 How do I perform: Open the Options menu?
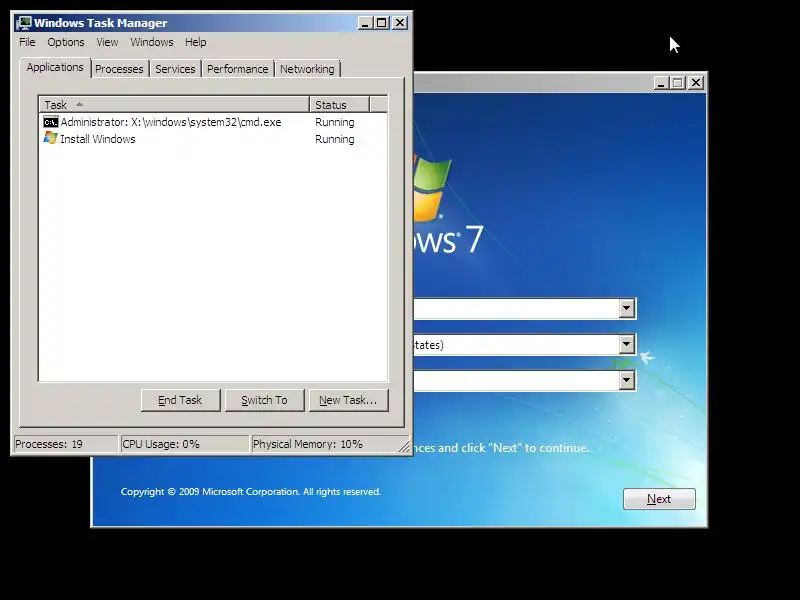66,42
